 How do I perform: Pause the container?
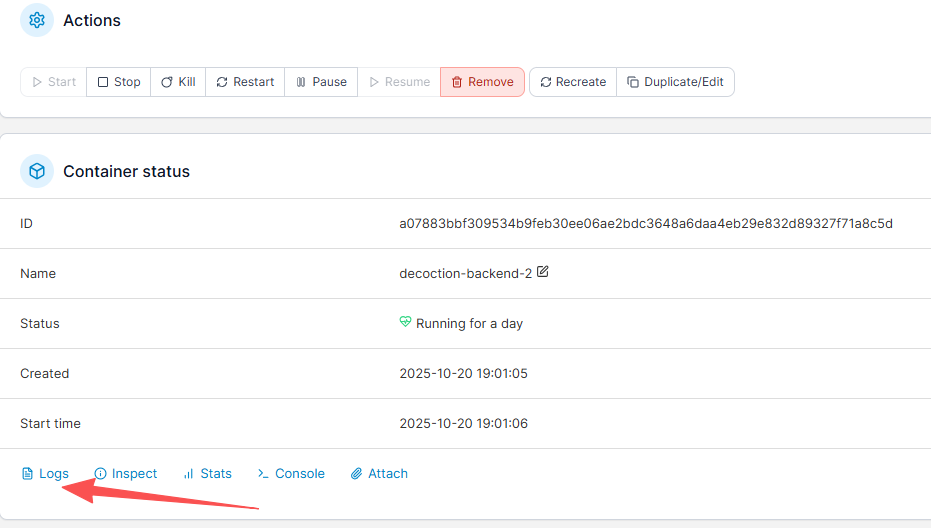point(321,82)
